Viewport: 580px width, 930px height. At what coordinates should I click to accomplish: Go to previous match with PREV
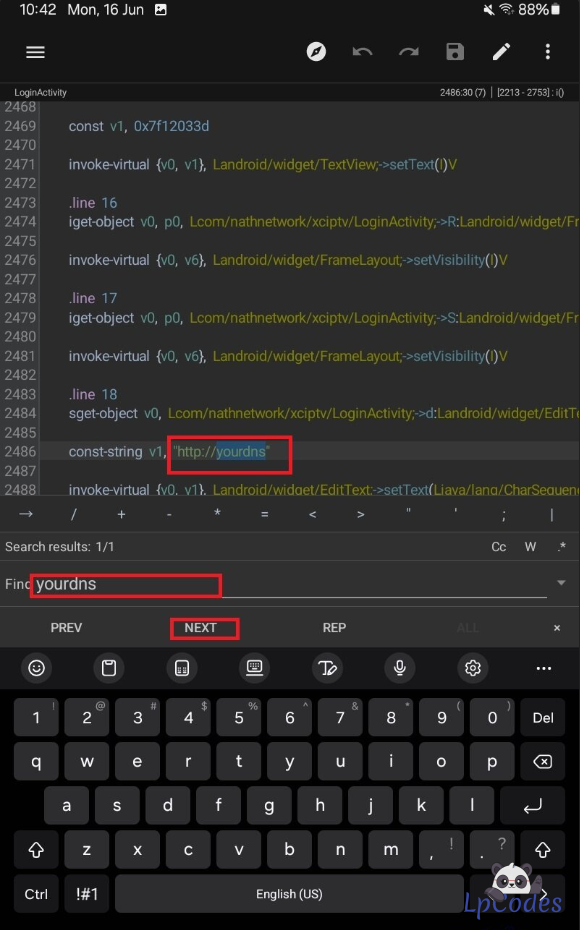(x=66, y=628)
